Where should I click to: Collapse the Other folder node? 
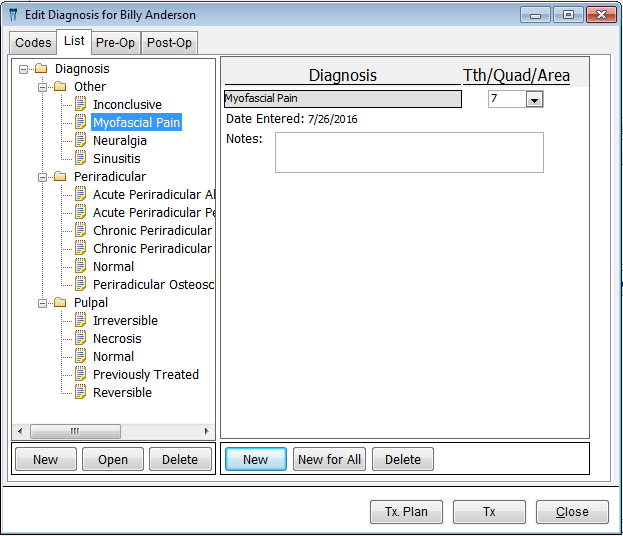(43, 87)
